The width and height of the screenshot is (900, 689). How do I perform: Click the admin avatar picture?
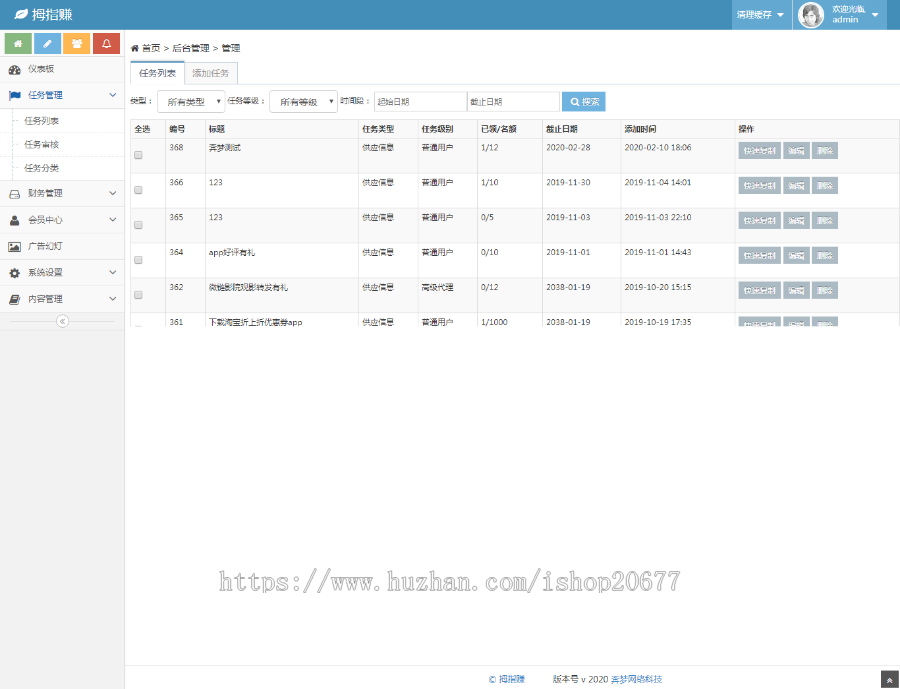811,15
